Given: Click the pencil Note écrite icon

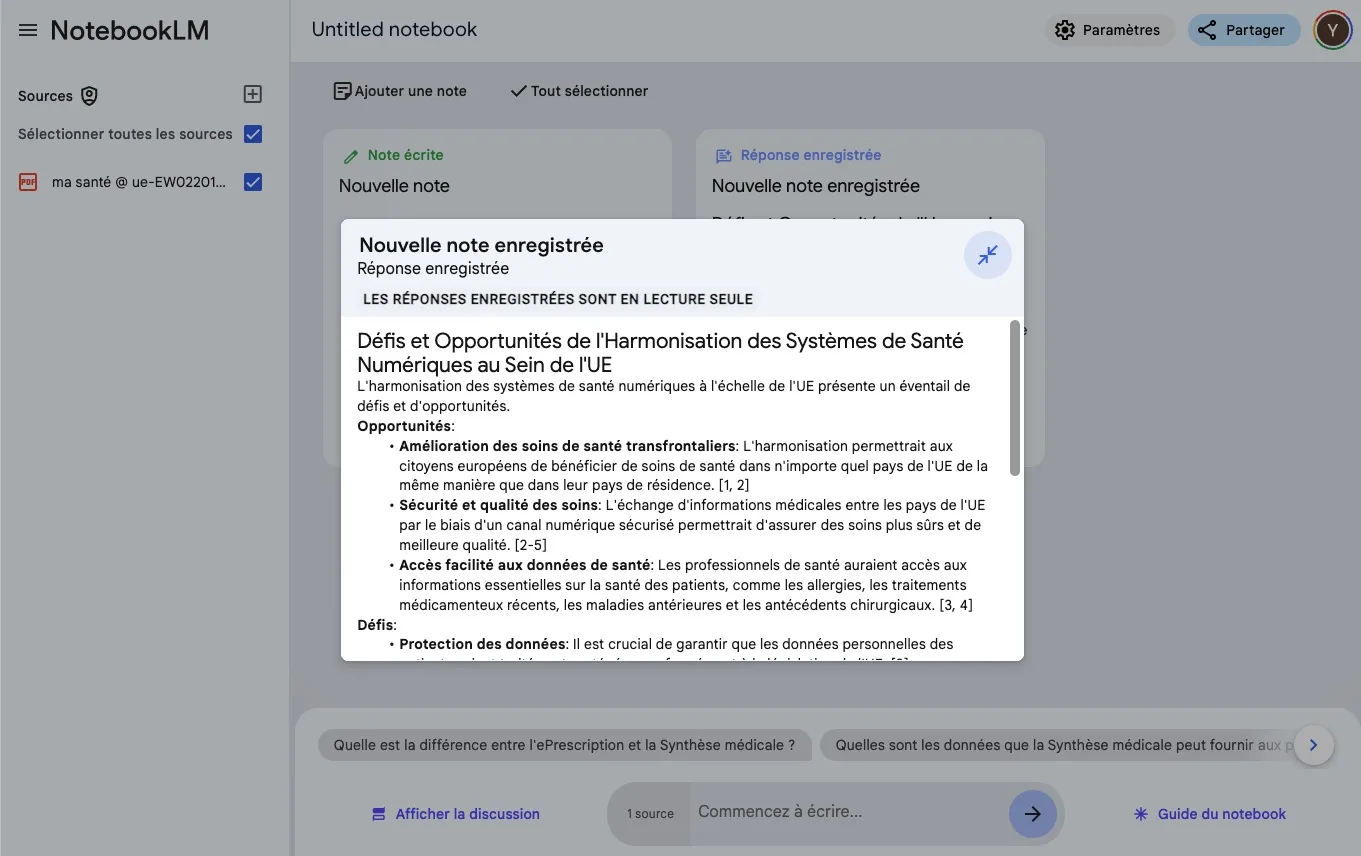Looking at the screenshot, I should (x=351, y=156).
